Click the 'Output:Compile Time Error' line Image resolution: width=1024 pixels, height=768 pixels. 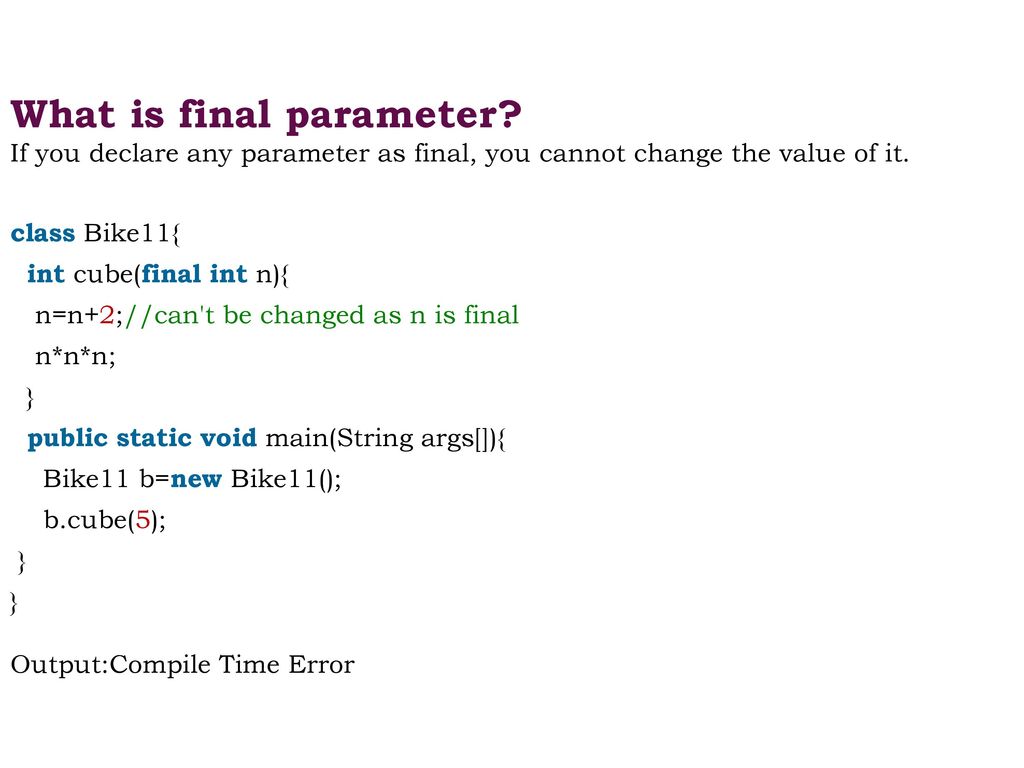pyautogui.click(x=183, y=665)
